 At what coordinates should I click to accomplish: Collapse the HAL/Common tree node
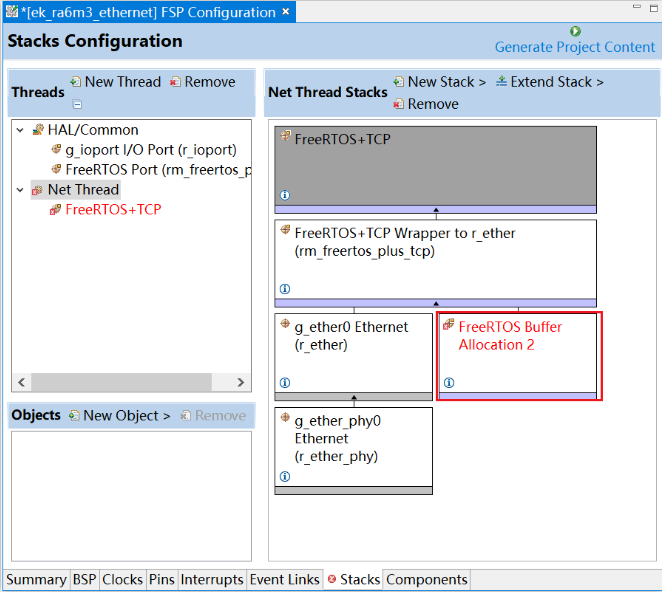coord(22,130)
